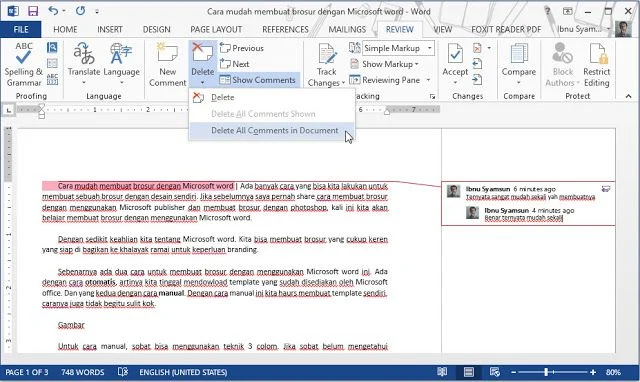Expand the Show Markup dropdown

pyautogui.click(x=416, y=64)
